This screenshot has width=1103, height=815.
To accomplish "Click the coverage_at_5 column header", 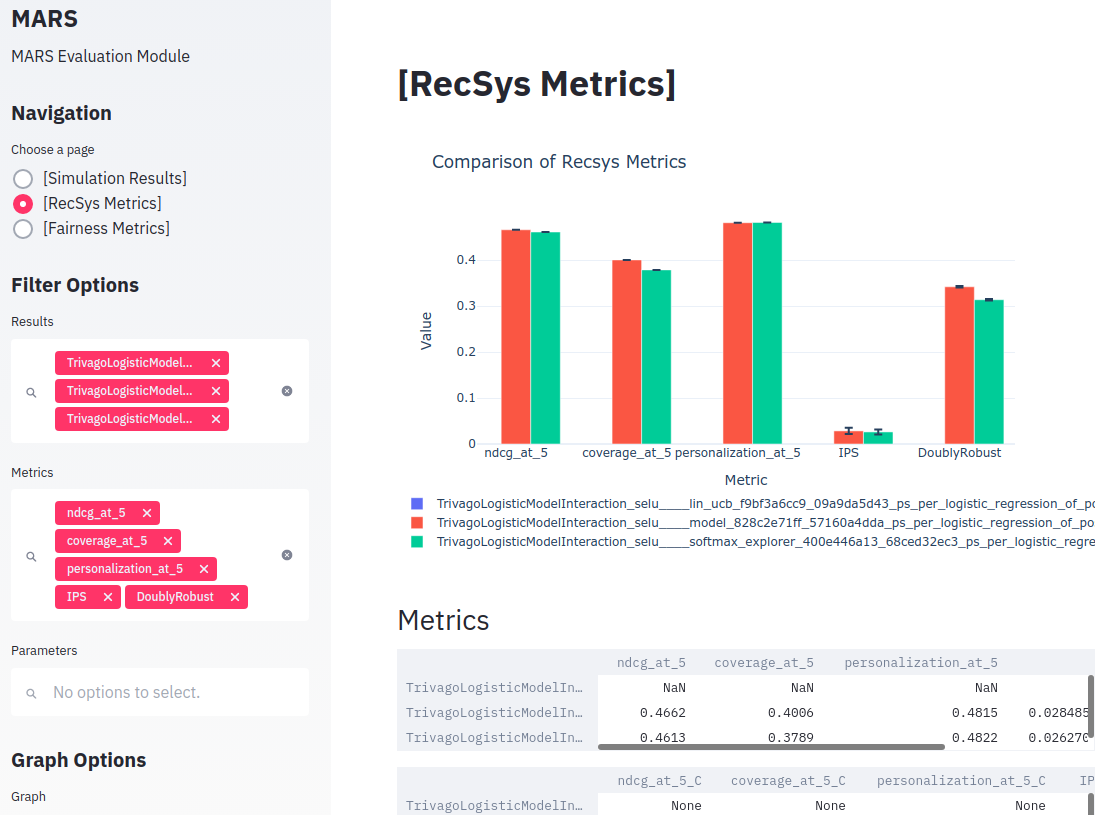I will (764, 662).
